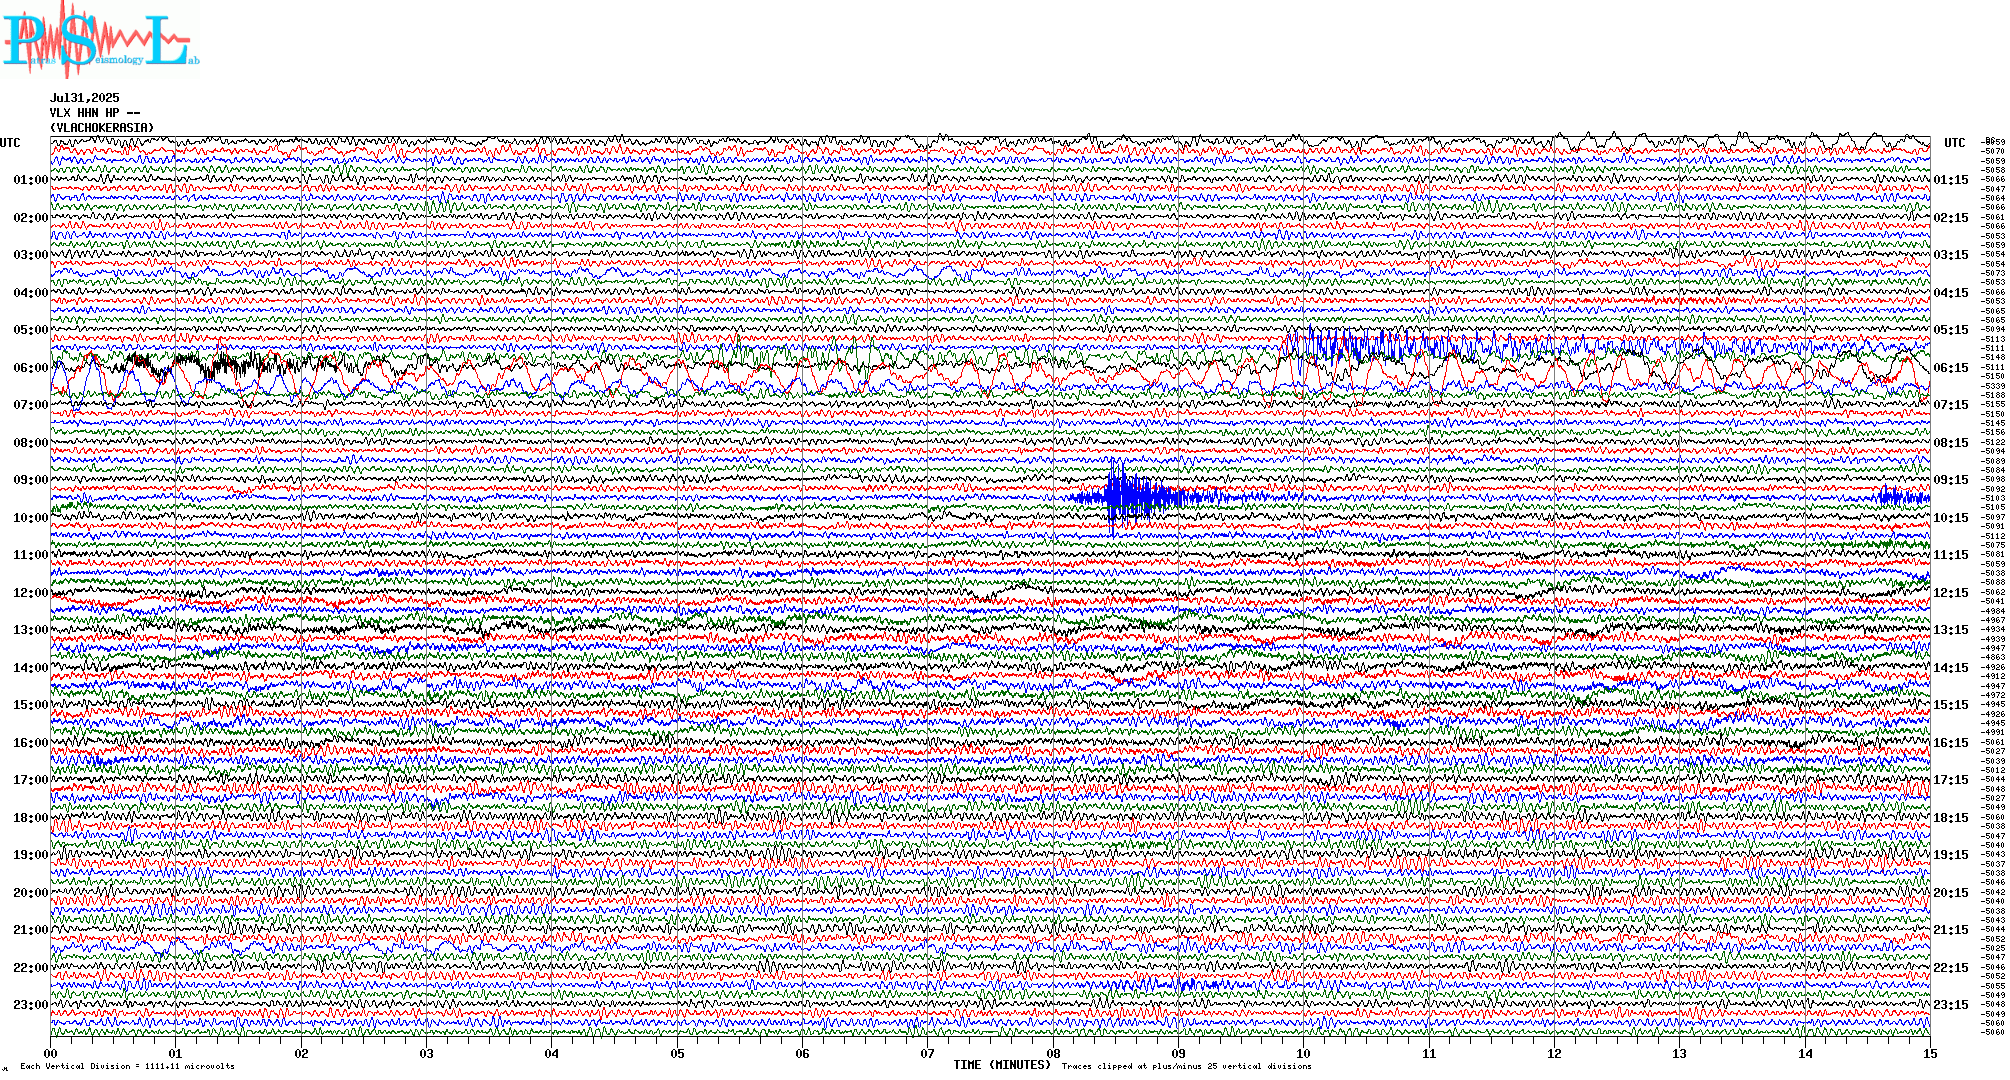Click the 06:15 time label on the right
Viewport: 2010px width, 1080px height.
(1951, 368)
